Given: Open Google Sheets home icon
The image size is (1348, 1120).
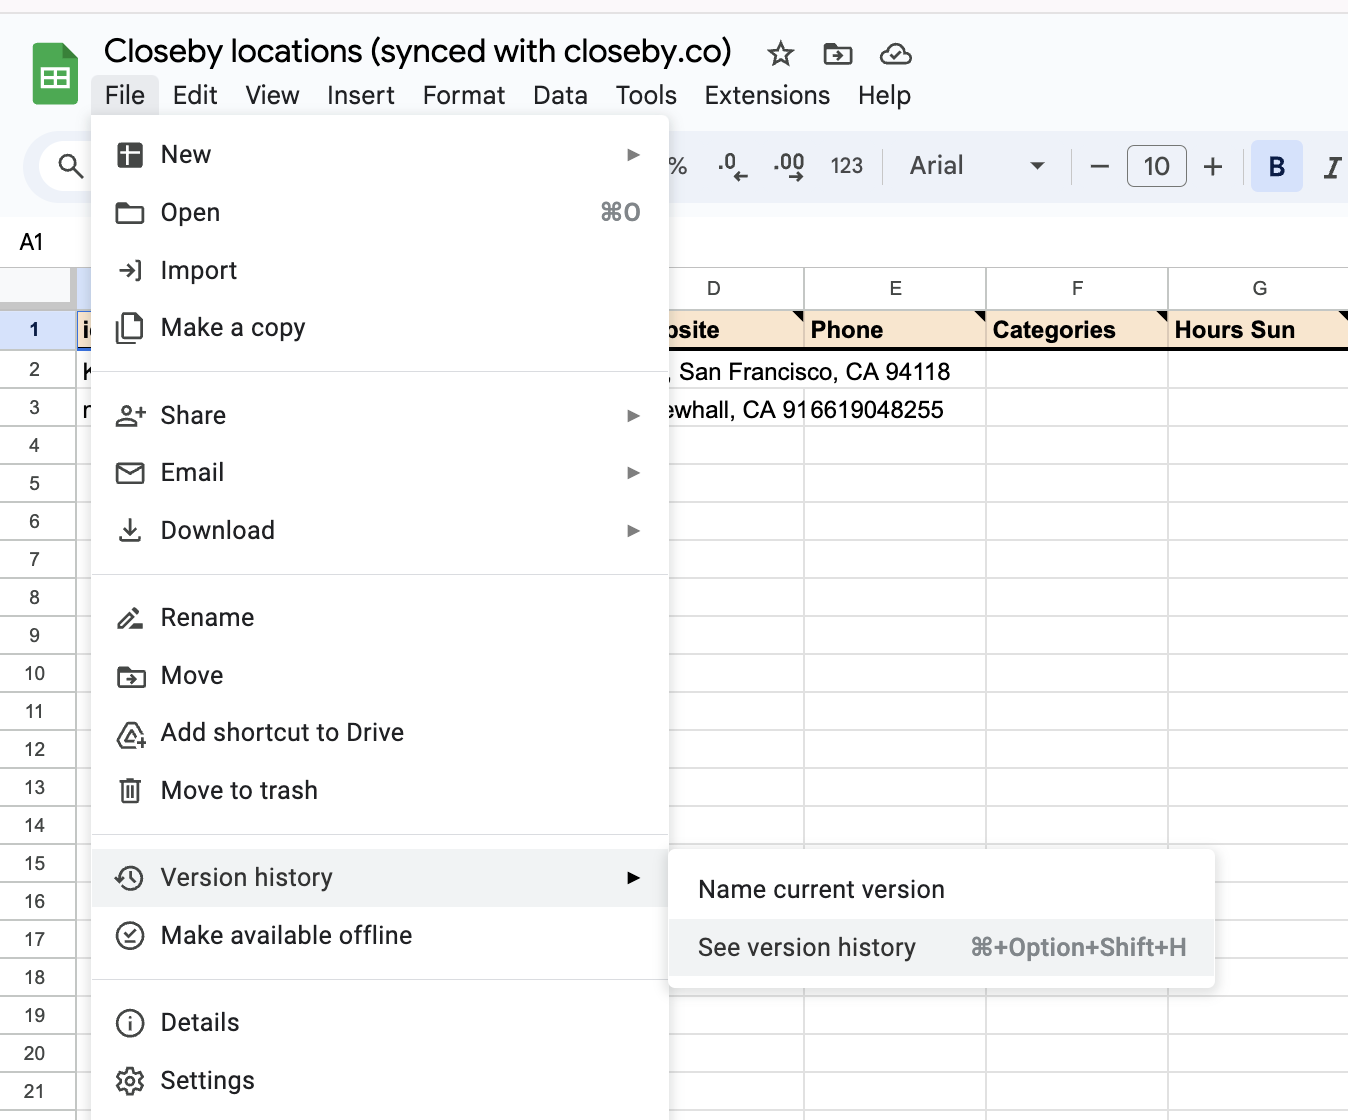Looking at the screenshot, I should (55, 74).
